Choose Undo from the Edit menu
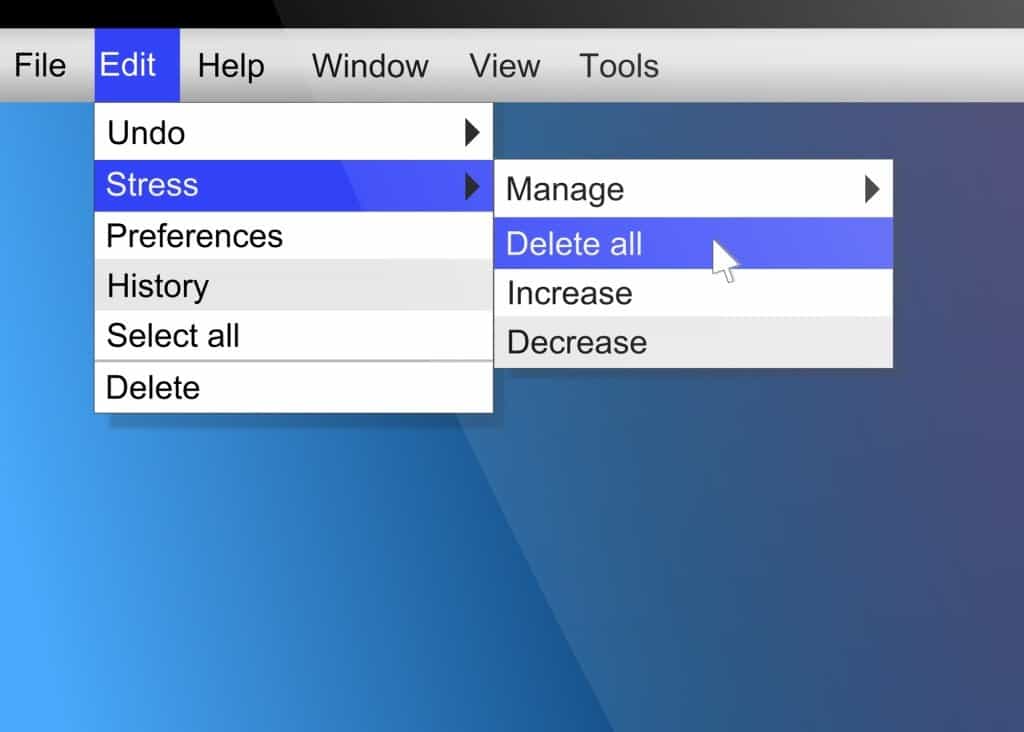 coord(146,132)
